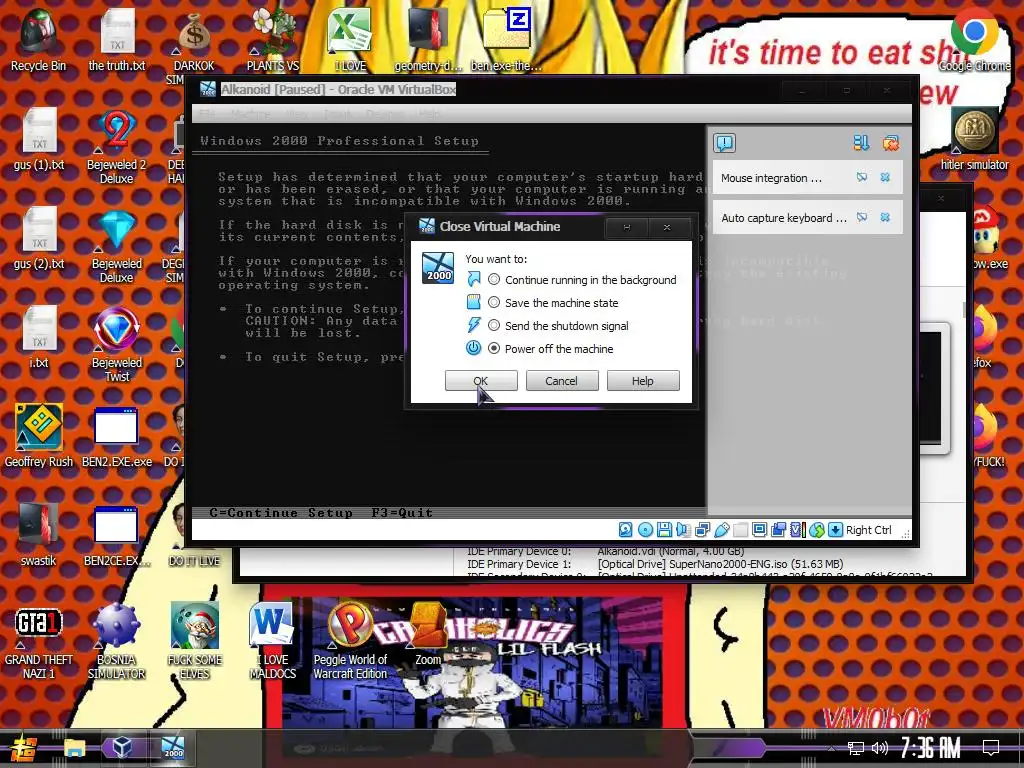Click optical drive status bar icon
This screenshot has width=1024, height=768.
645,530
